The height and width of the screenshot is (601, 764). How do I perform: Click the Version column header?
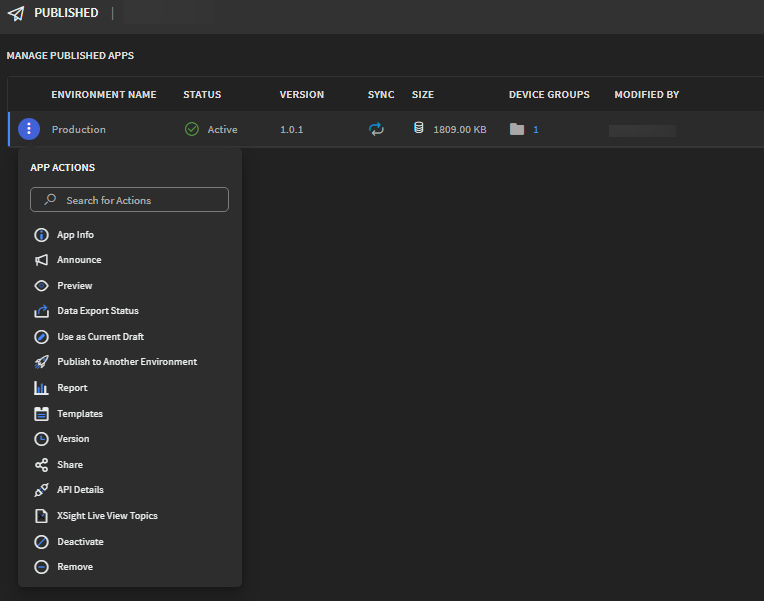coord(302,95)
